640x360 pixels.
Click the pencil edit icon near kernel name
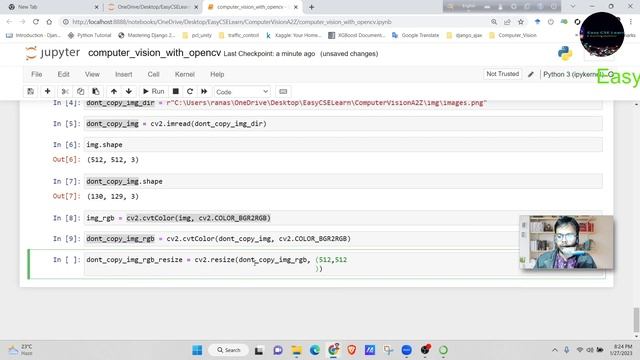[531, 74]
